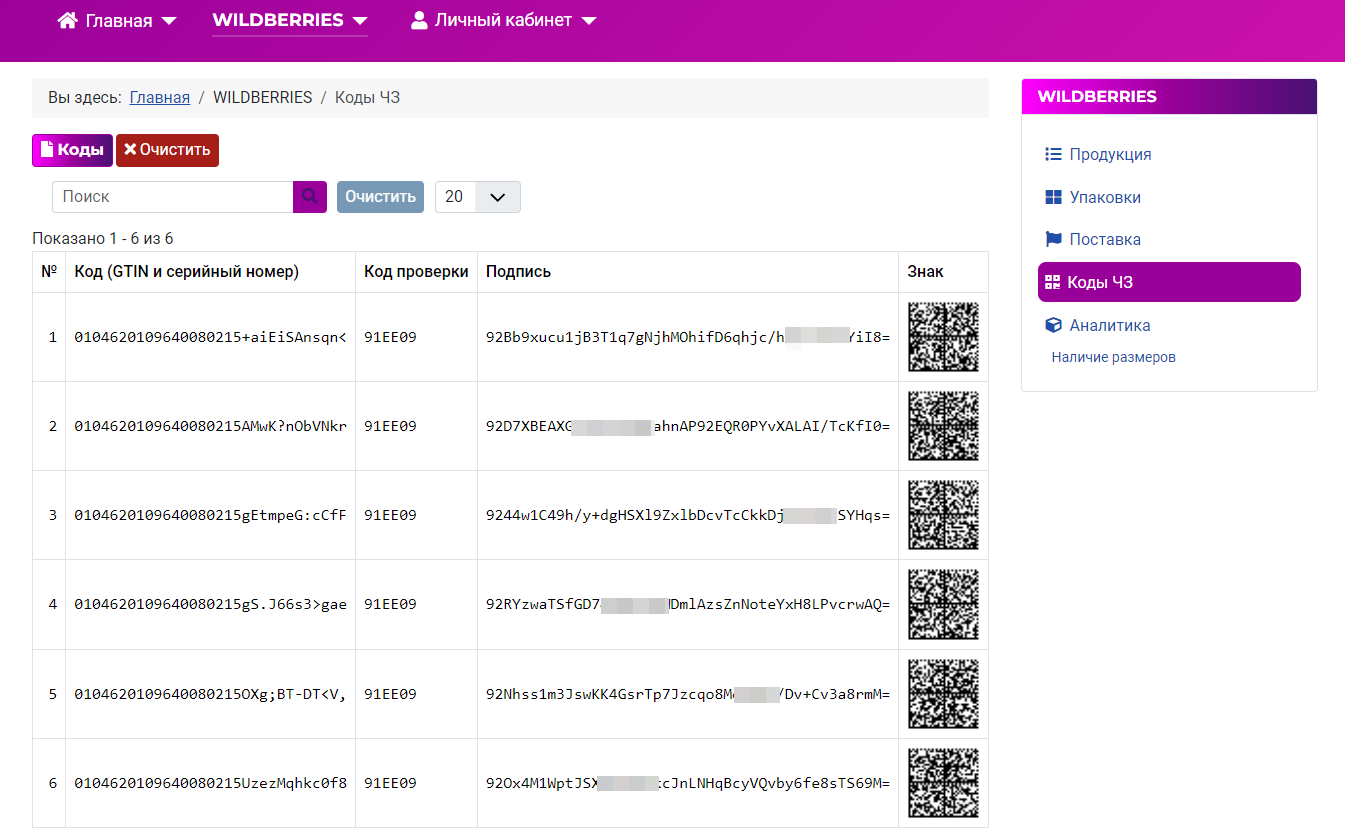Screen dimensions: 1345x830
Task: Open Поставка section in the sidebar
Action: [x=1104, y=240]
